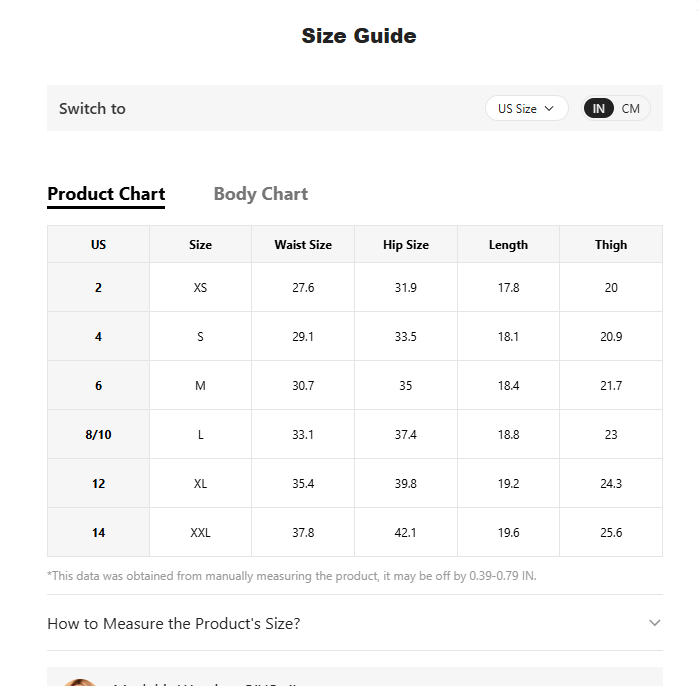Switch to the Body Chart tab
The image size is (698, 686).
pyautogui.click(x=261, y=194)
